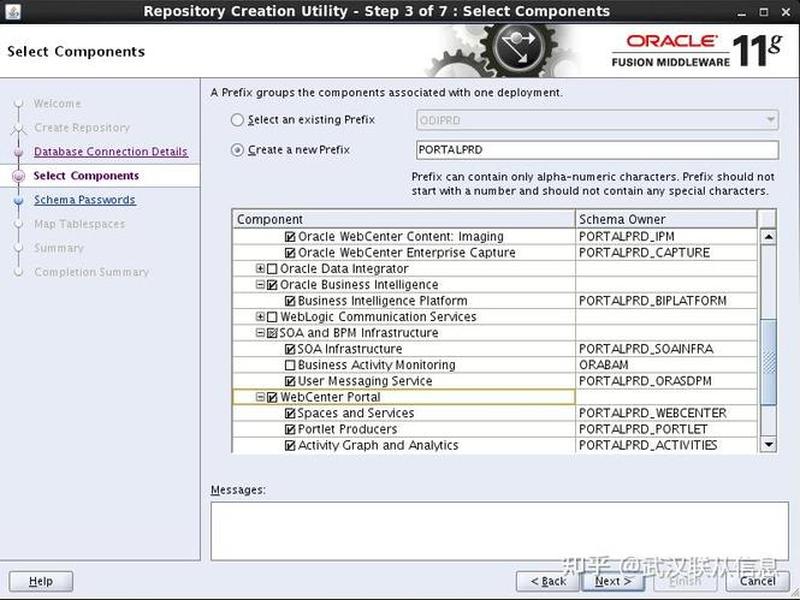Open the Schema Passwords step link
This screenshot has width=800, height=600.
[x=85, y=200]
